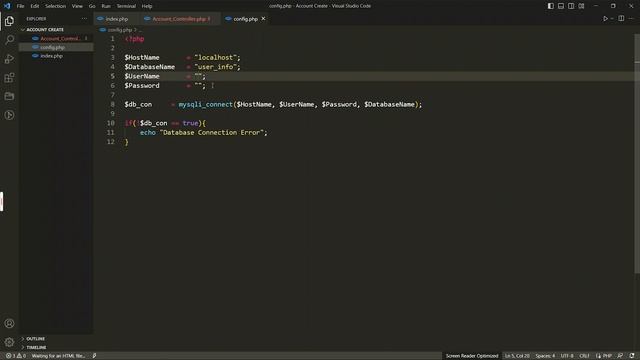This screenshot has height=360, width=640.
Task: Open the Run menu
Action: [106, 6]
